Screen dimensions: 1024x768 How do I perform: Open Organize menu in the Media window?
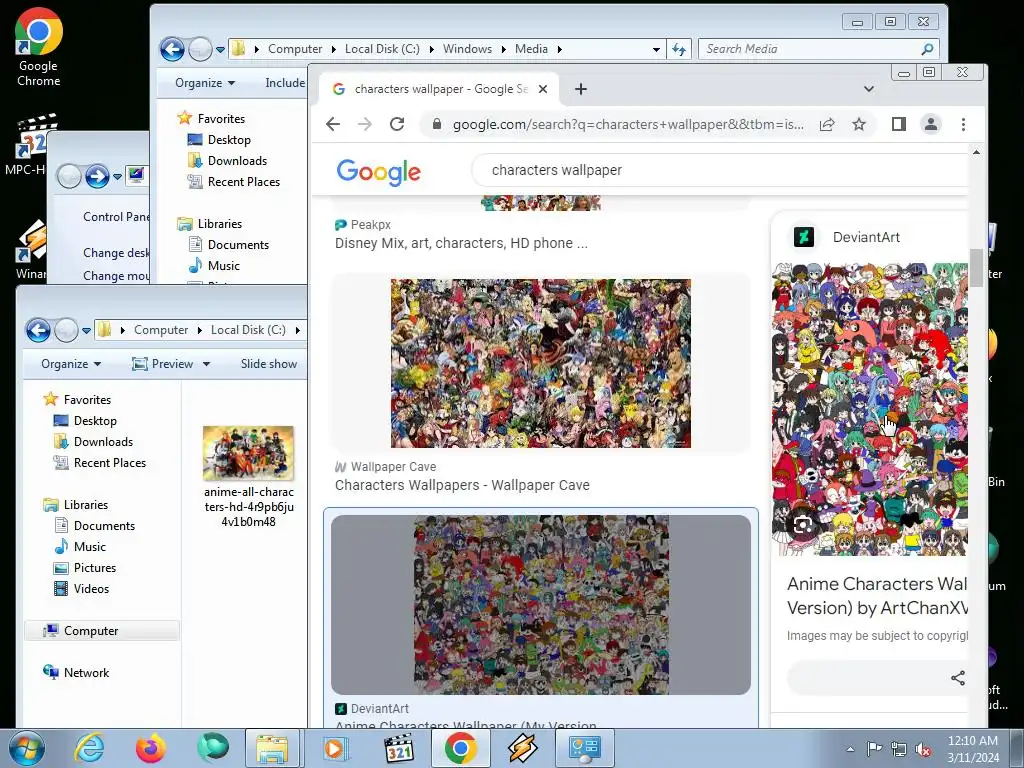point(204,83)
